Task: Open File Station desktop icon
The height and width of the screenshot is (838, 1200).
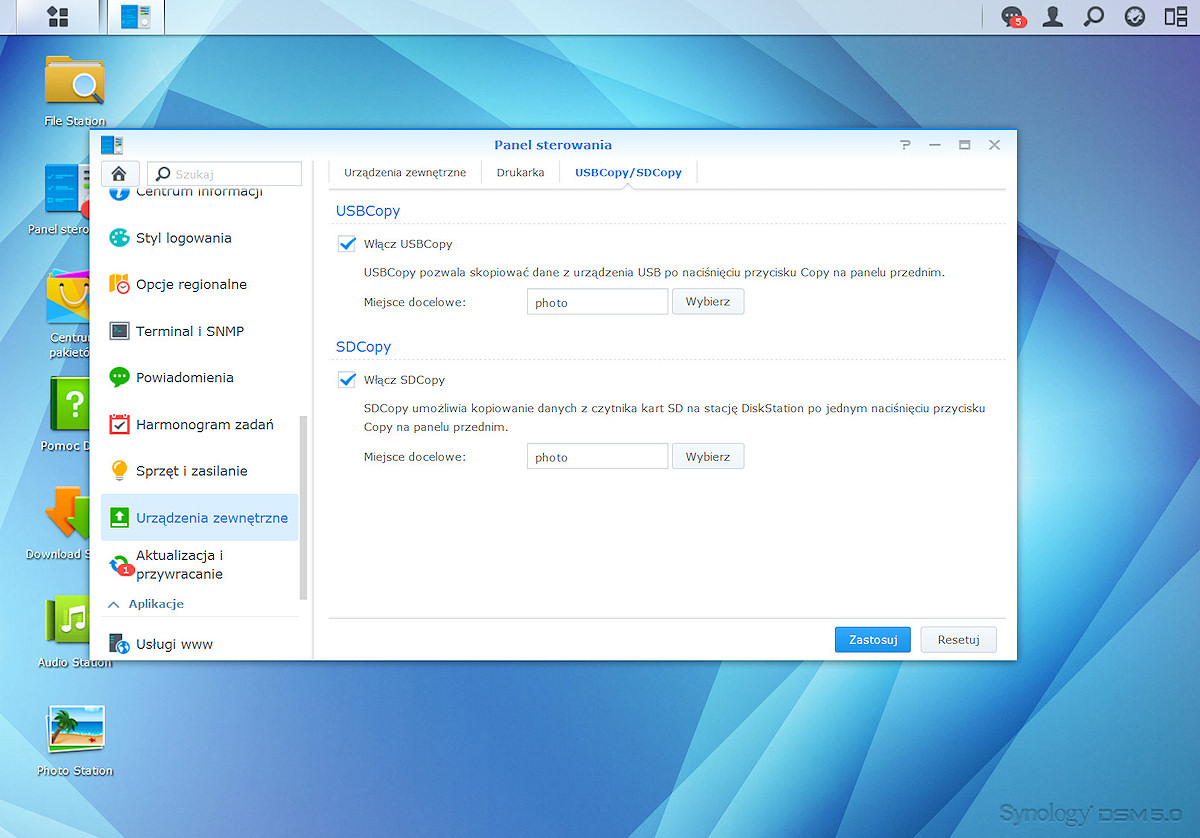Action: [75, 90]
